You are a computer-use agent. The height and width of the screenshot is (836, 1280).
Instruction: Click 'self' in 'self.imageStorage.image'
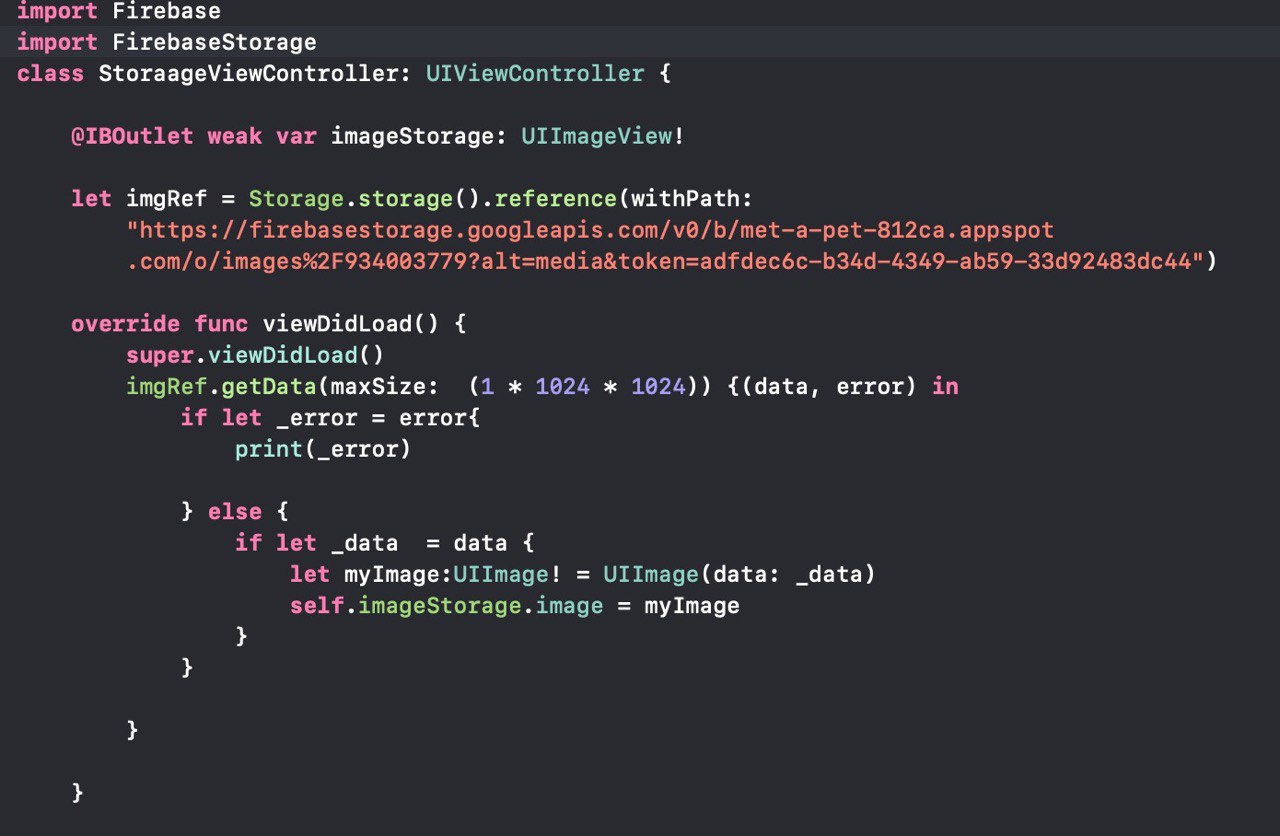[317, 605]
